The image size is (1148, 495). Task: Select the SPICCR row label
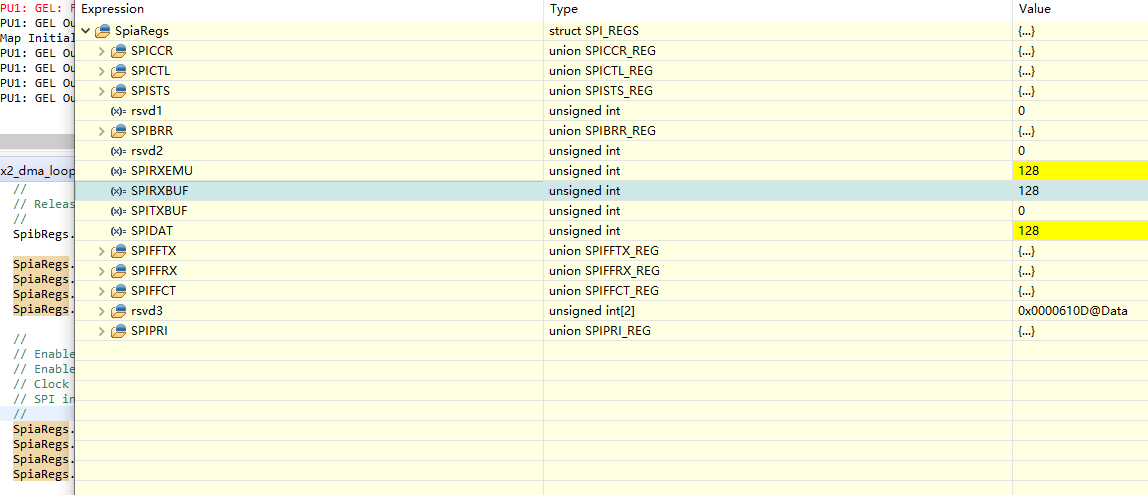[152, 51]
